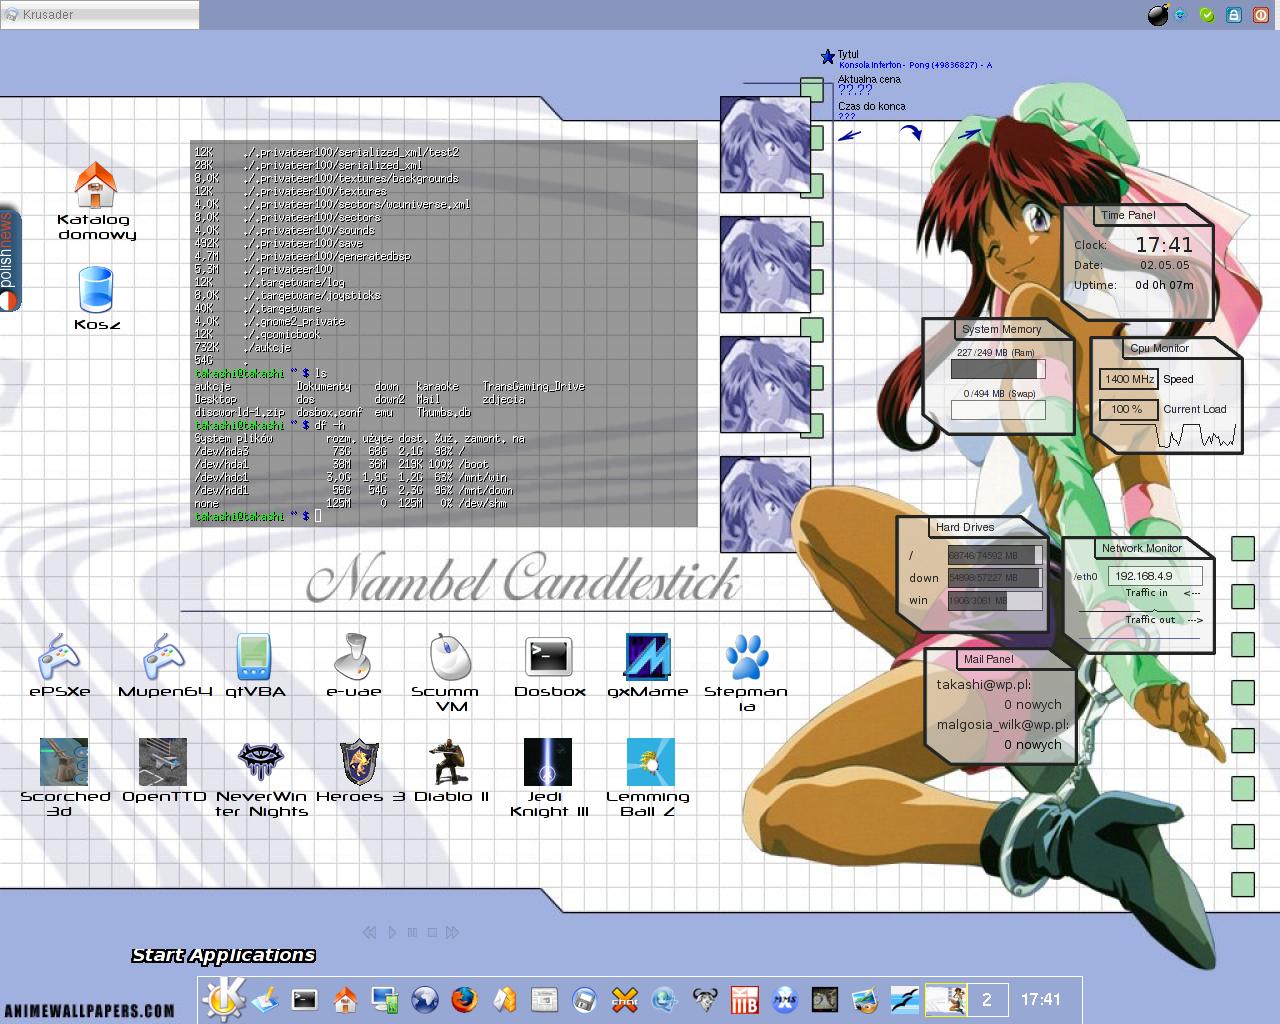Click the RAM usage bar in System Memory

click(998, 369)
